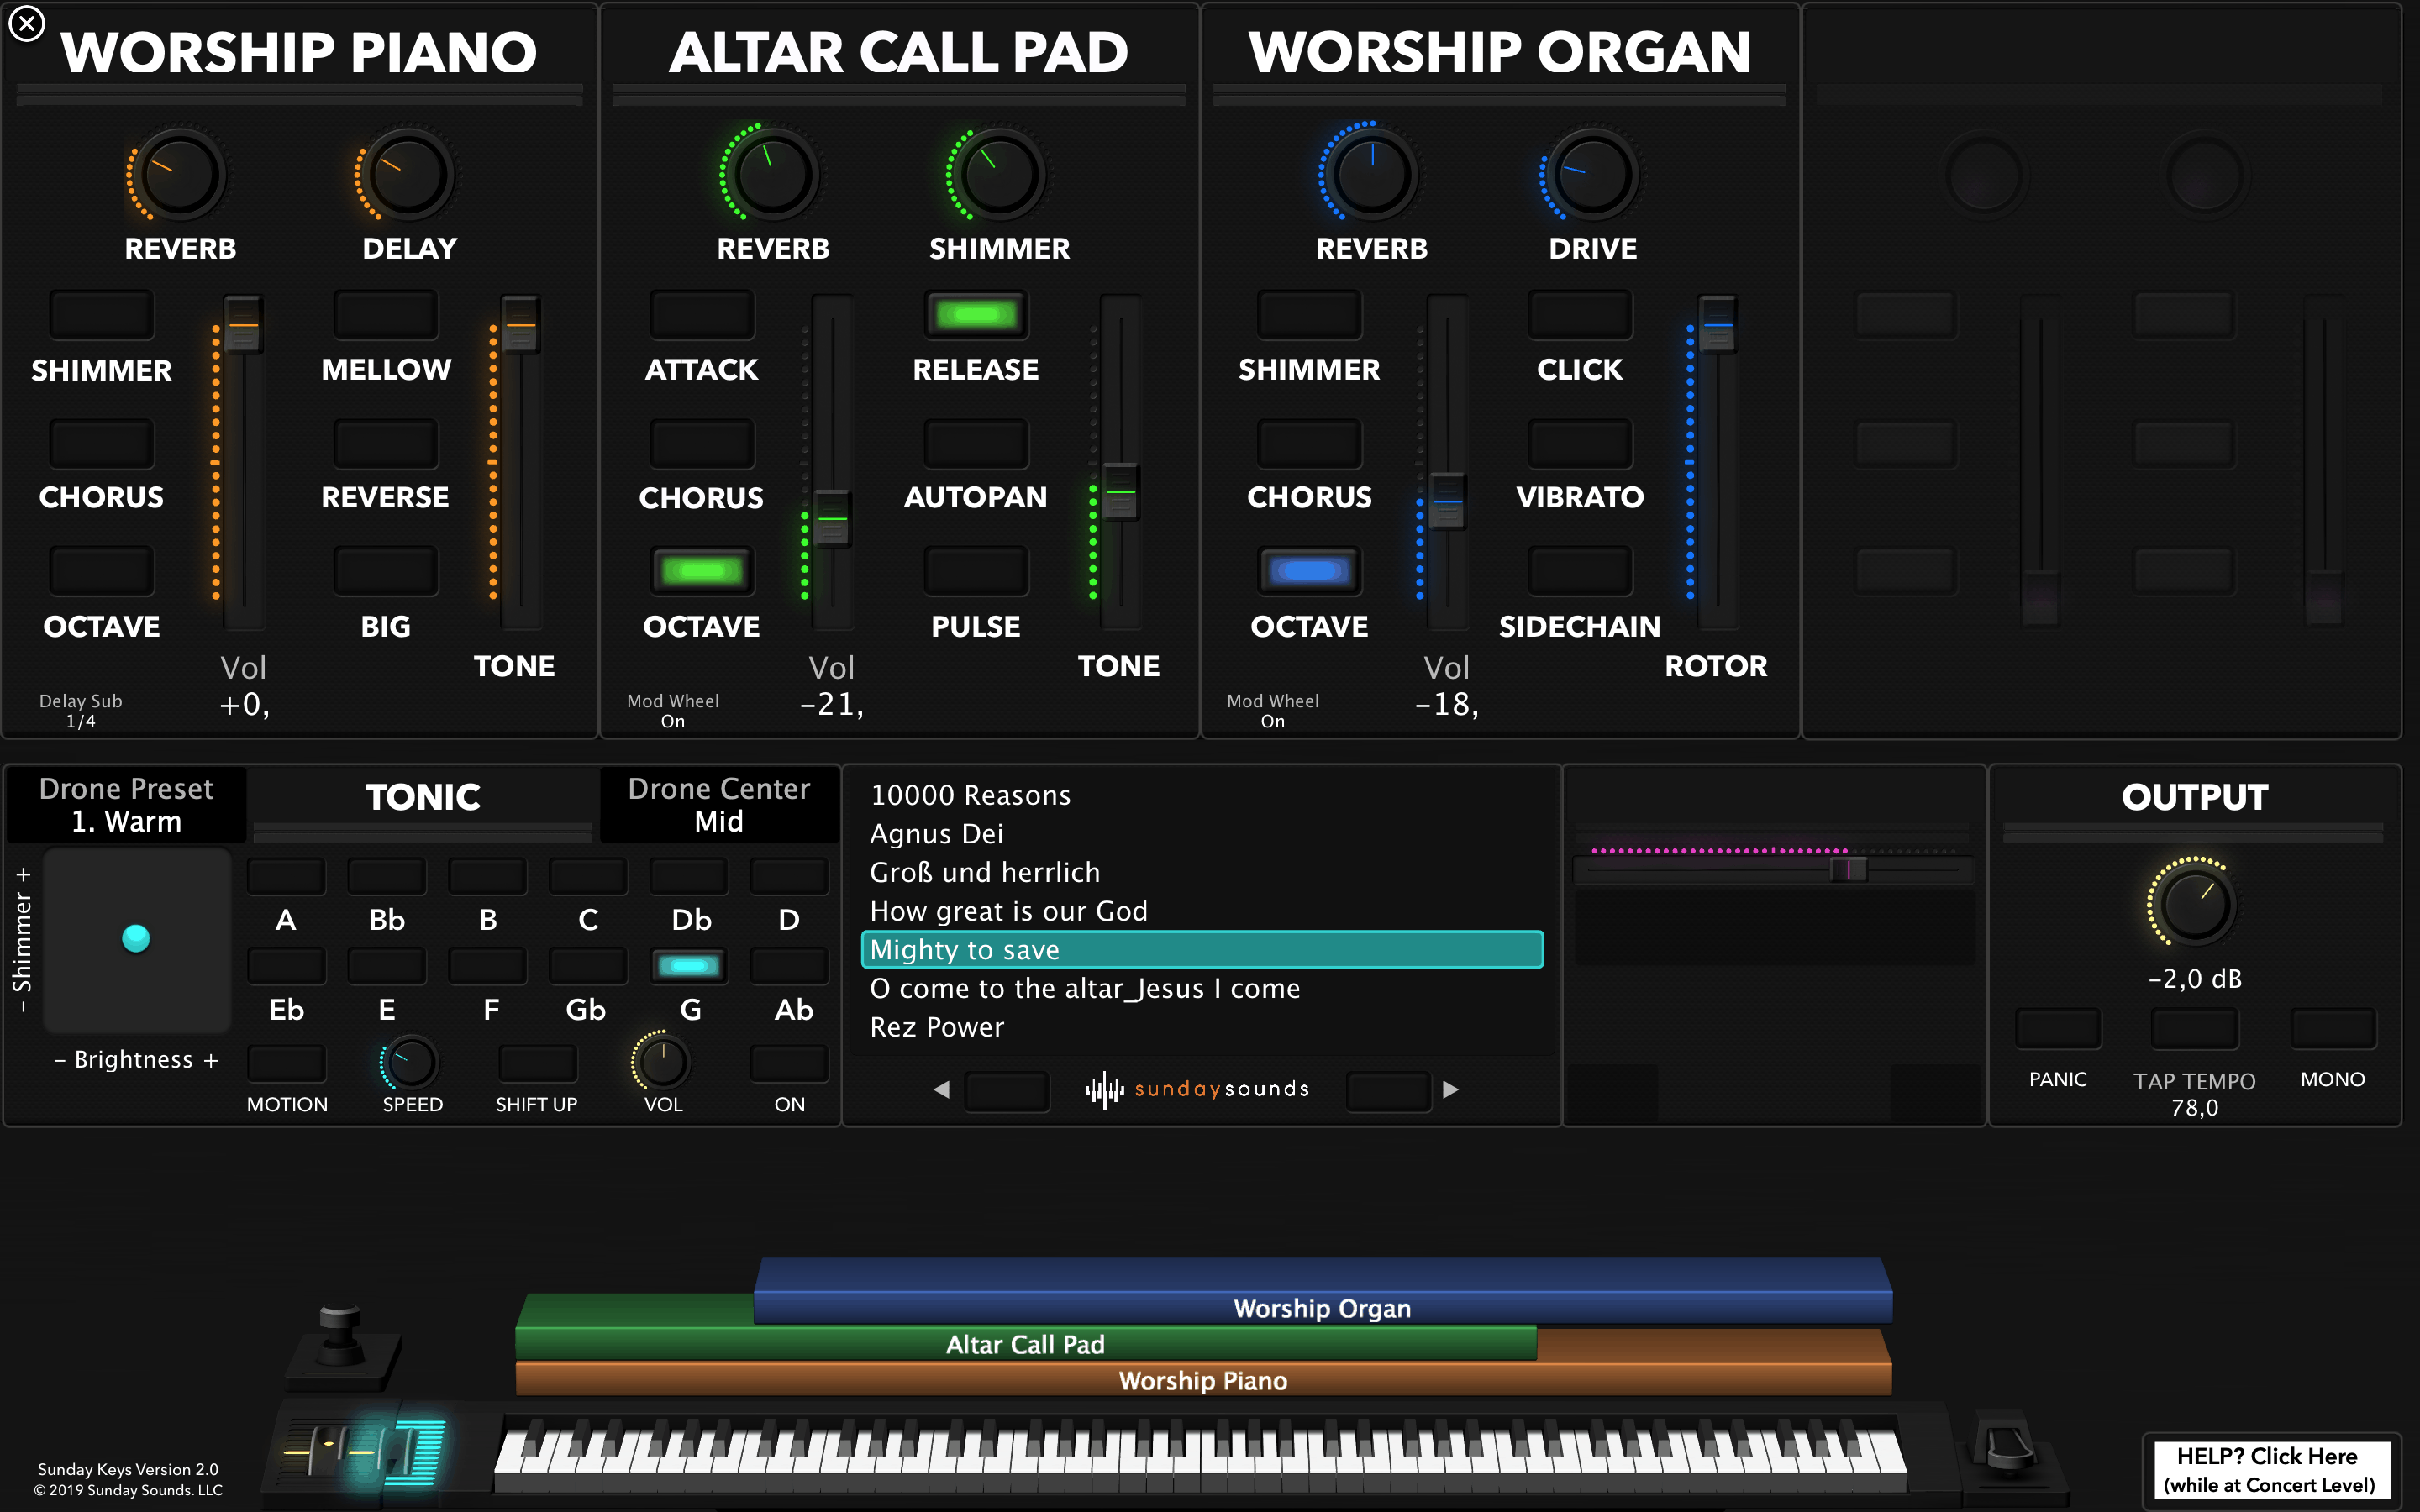Viewport: 2420px width, 1512px height.
Task: Open the Drone Preset selector
Action: 126,805
